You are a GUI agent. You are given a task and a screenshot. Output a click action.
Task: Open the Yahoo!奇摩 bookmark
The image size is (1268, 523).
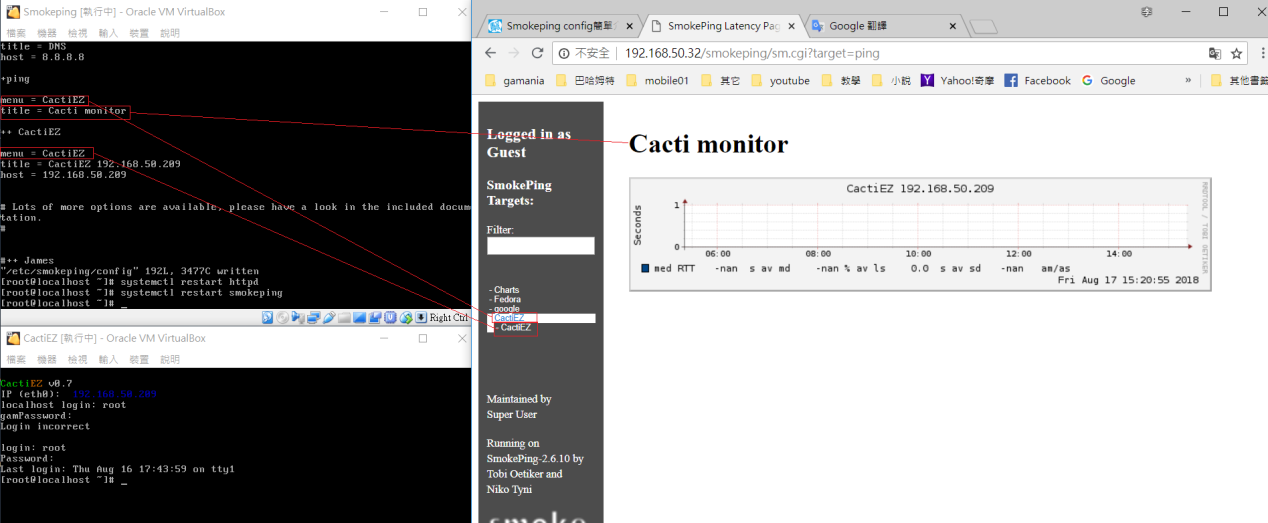(957, 81)
